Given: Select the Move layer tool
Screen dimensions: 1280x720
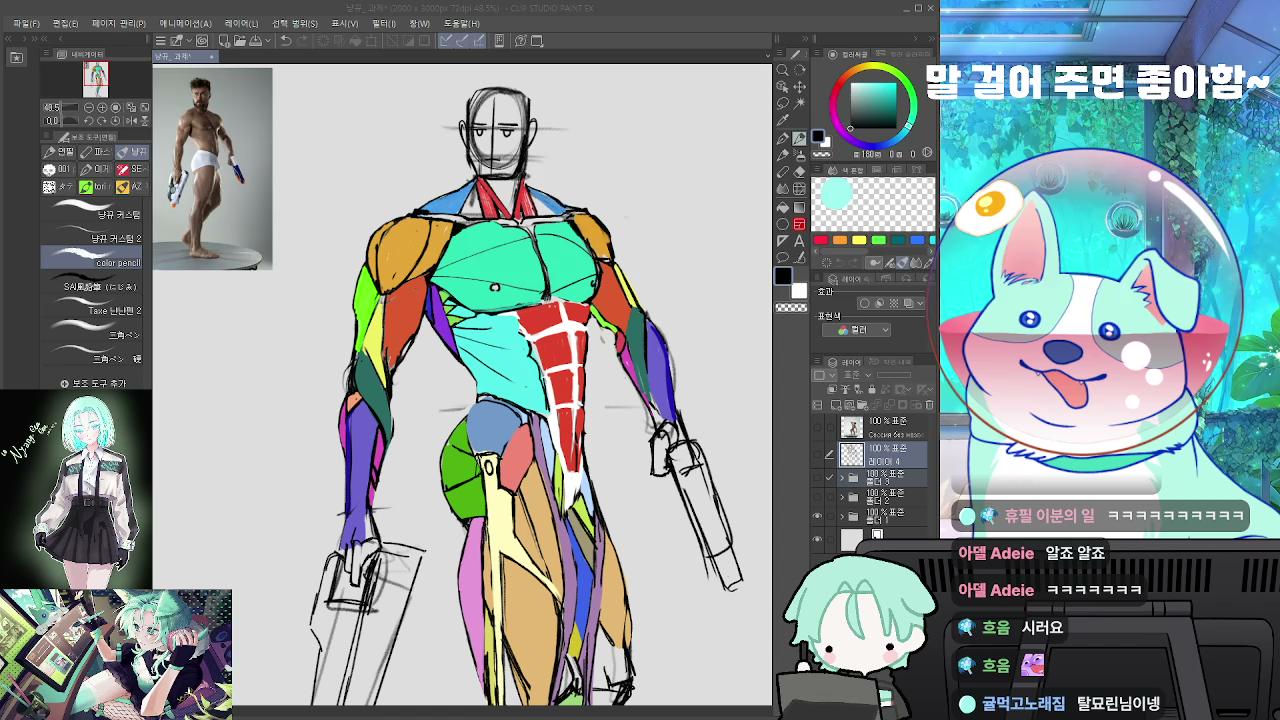Looking at the screenshot, I should pyautogui.click(x=800, y=87).
